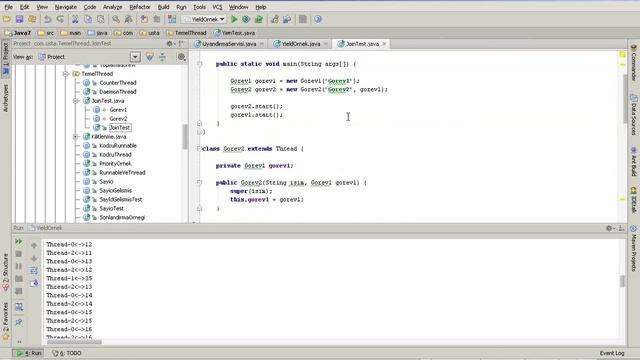Click the Down stack trace arrow
Viewport: 640px width, 360px height.
click(34, 258)
